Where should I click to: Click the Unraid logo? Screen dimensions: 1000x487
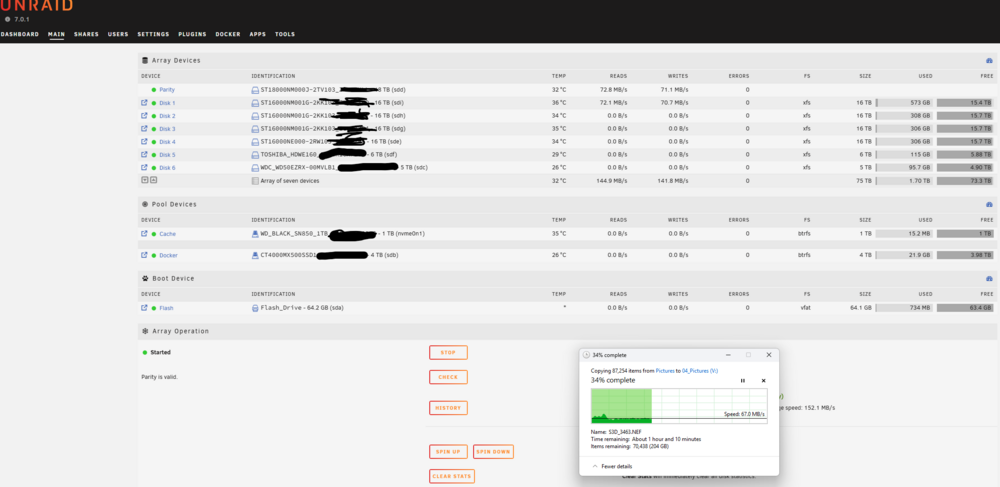point(36,6)
